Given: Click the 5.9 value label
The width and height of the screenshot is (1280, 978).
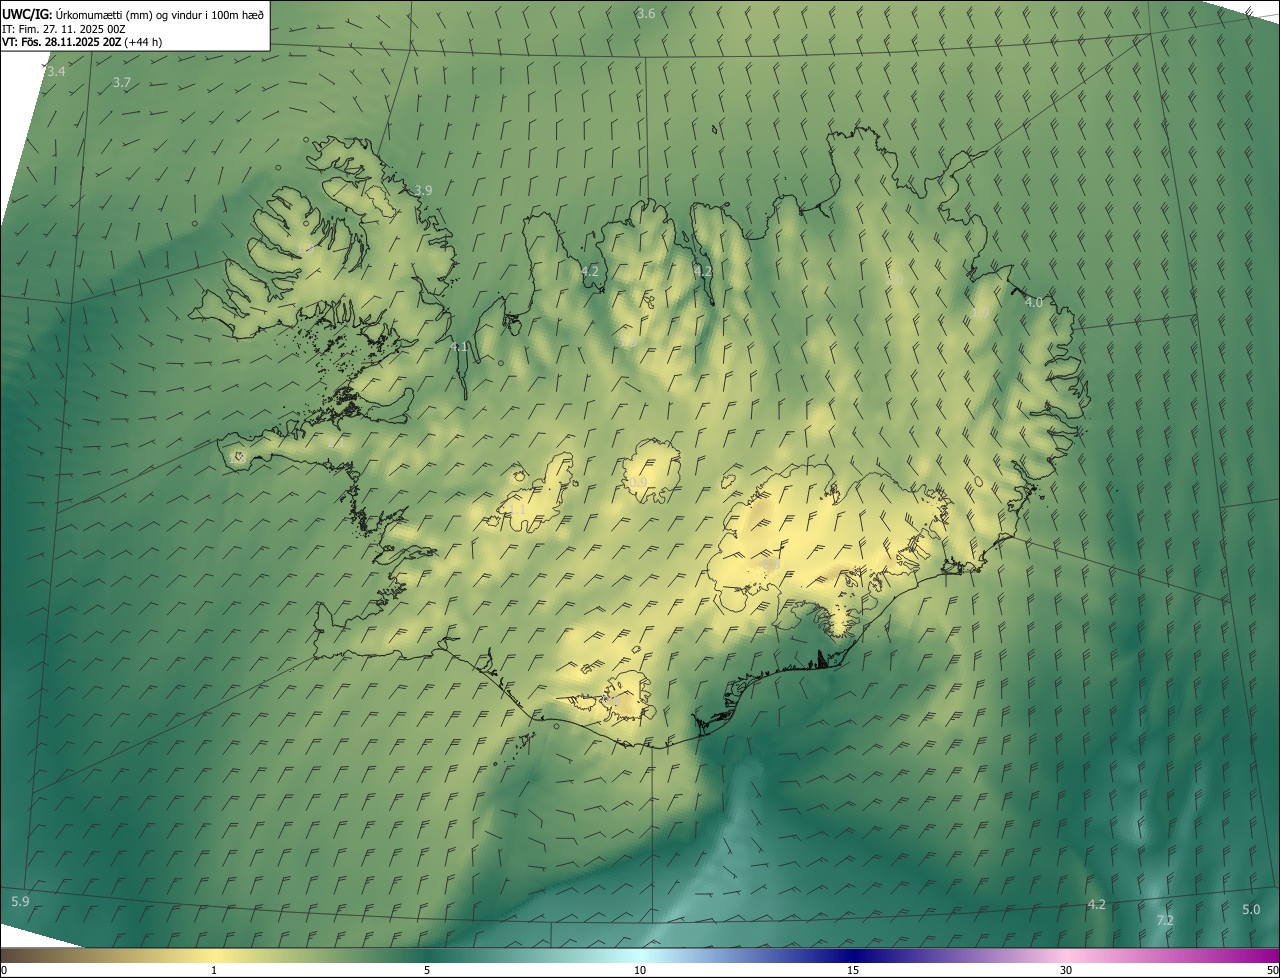Looking at the screenshot, I should pyautogui.click(x=20, y=901).
